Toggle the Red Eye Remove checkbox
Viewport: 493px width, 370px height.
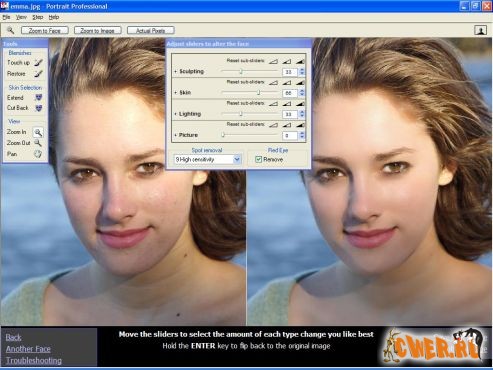(258, 159)
